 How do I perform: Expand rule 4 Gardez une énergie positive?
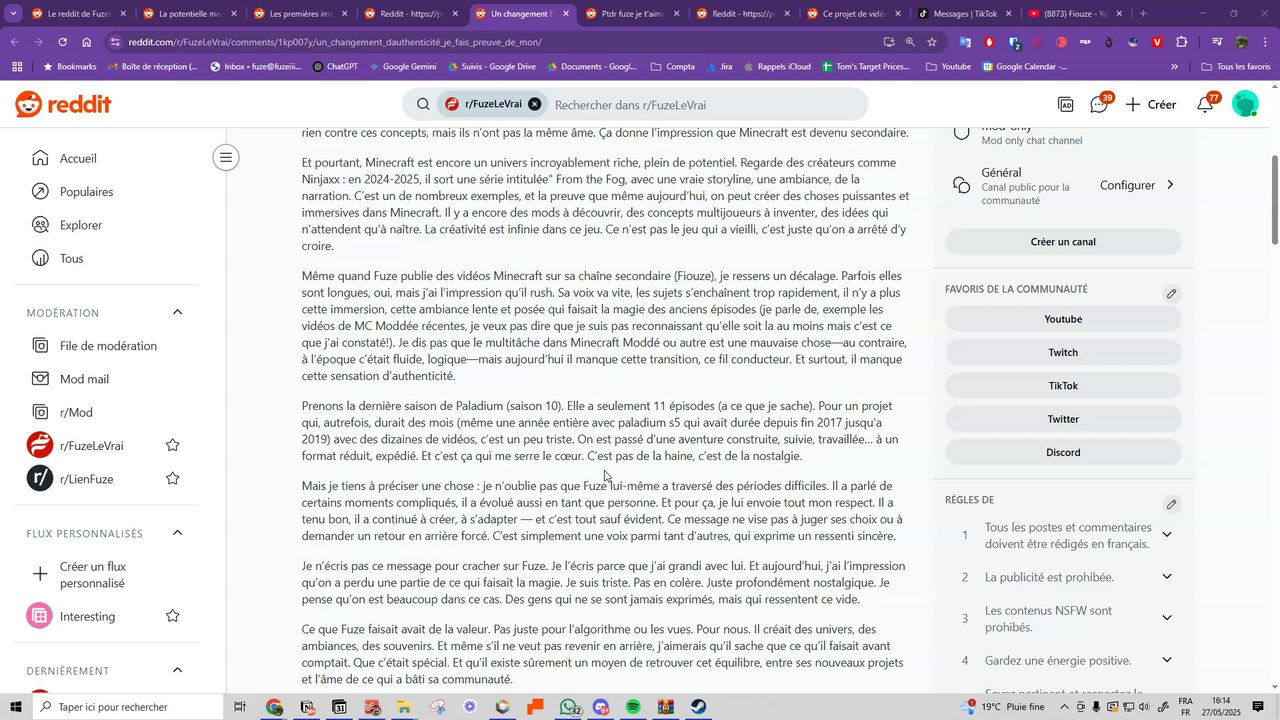1166,660
